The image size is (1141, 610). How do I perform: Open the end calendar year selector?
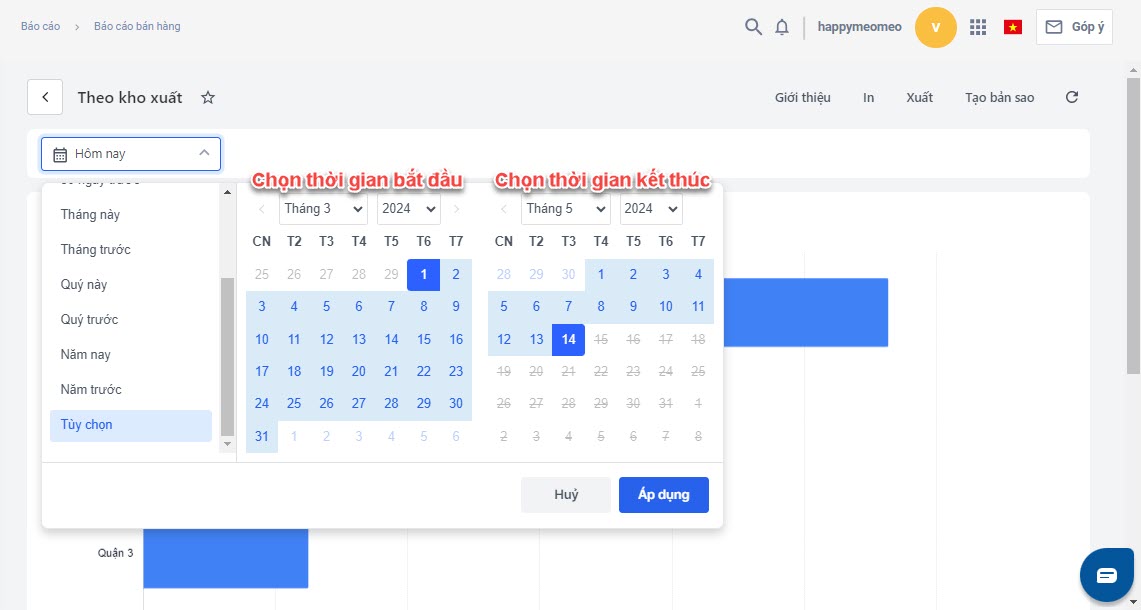pos(651,209)
